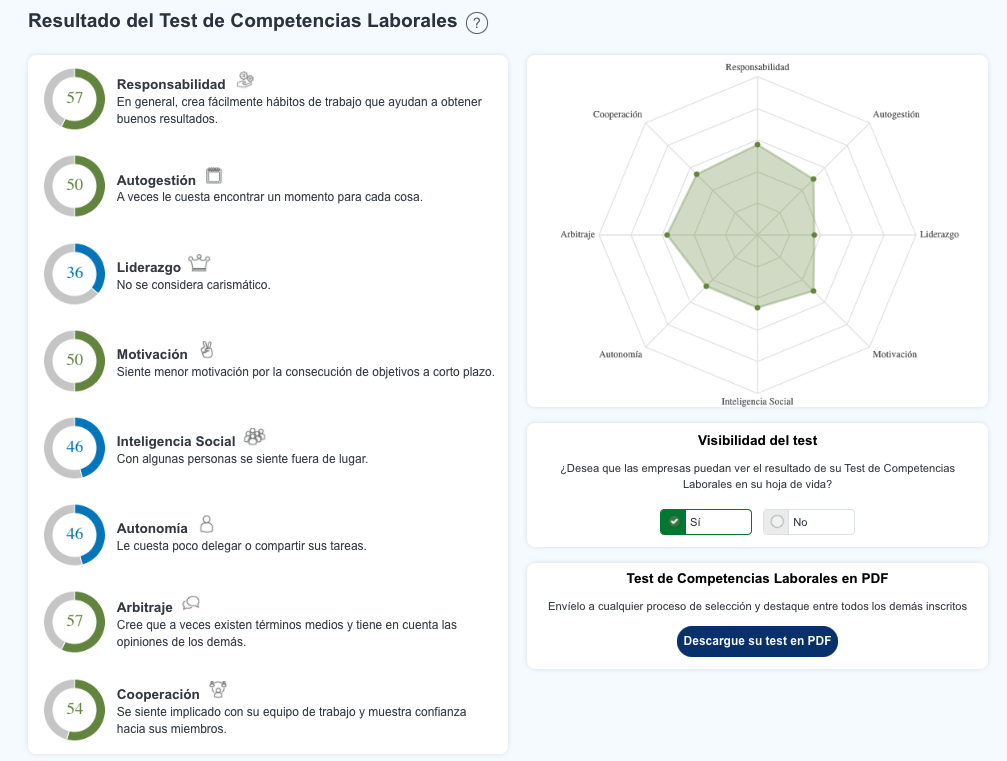The height and width of the screenshot is (761, 1007).
Task: Click the Liderazgo crown icon
Action: [x=200, y=263]
